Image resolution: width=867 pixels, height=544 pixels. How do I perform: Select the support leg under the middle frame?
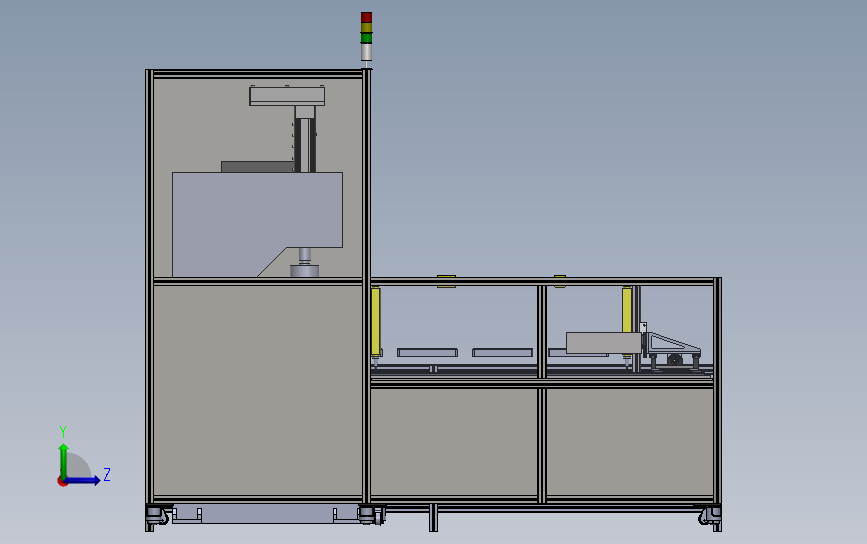434,518
